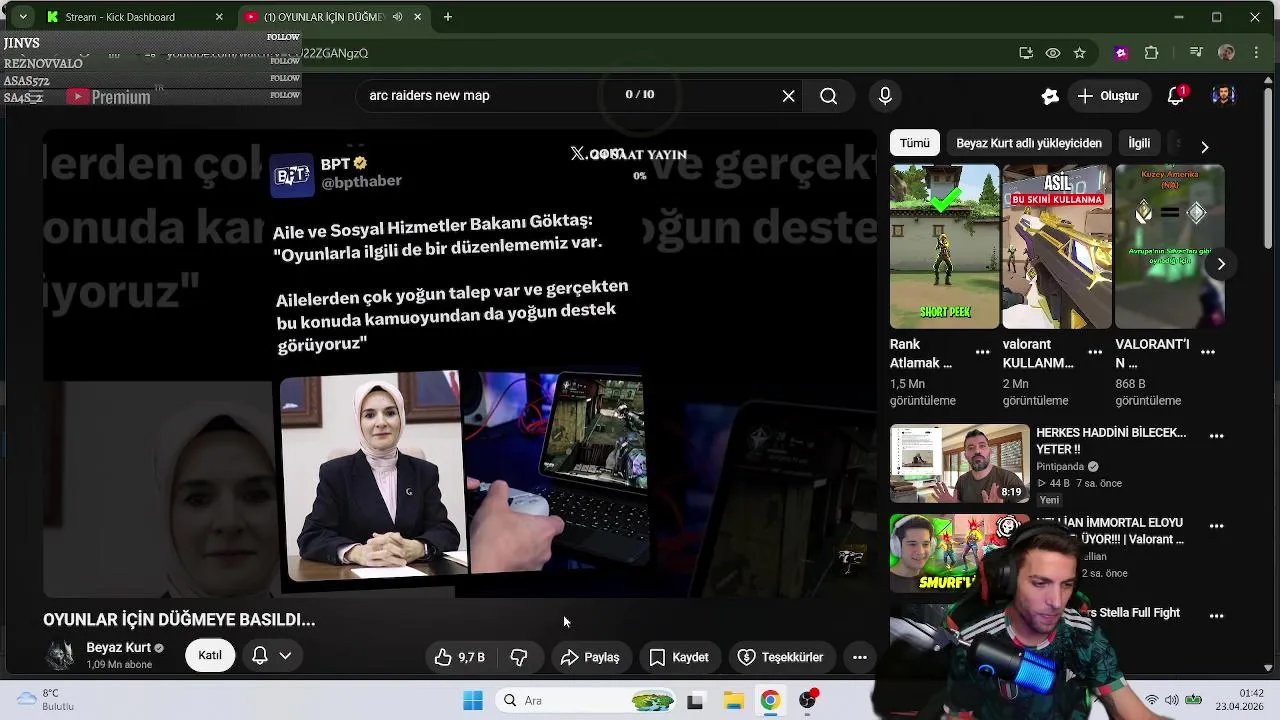The width and height of the screenshot is (1280, 720).
Task: Go to YouTube home via Premium logo
Action: (109, 97)
